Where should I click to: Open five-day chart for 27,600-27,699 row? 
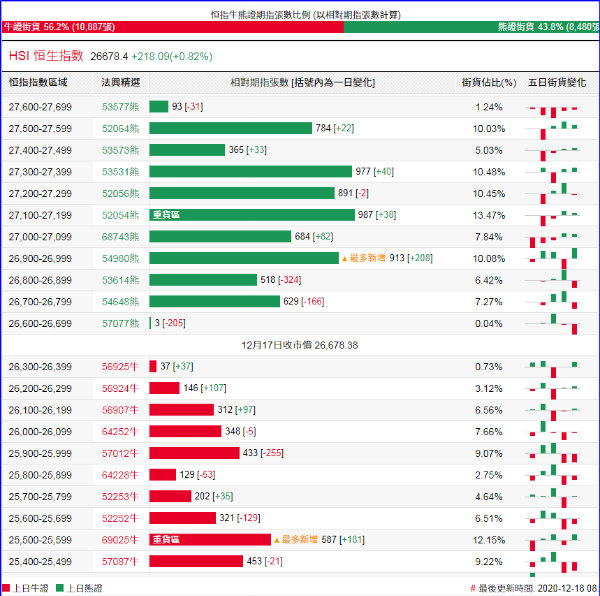point(553,110)
